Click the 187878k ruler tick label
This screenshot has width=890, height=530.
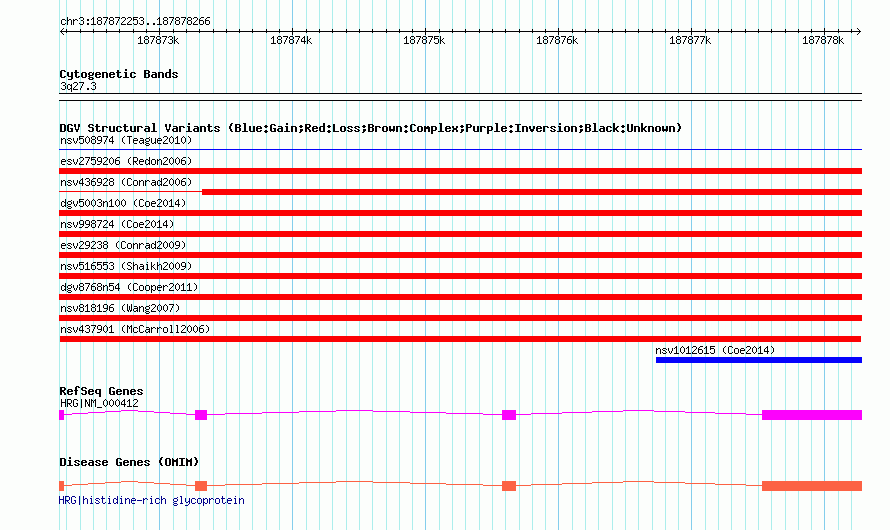822,40
